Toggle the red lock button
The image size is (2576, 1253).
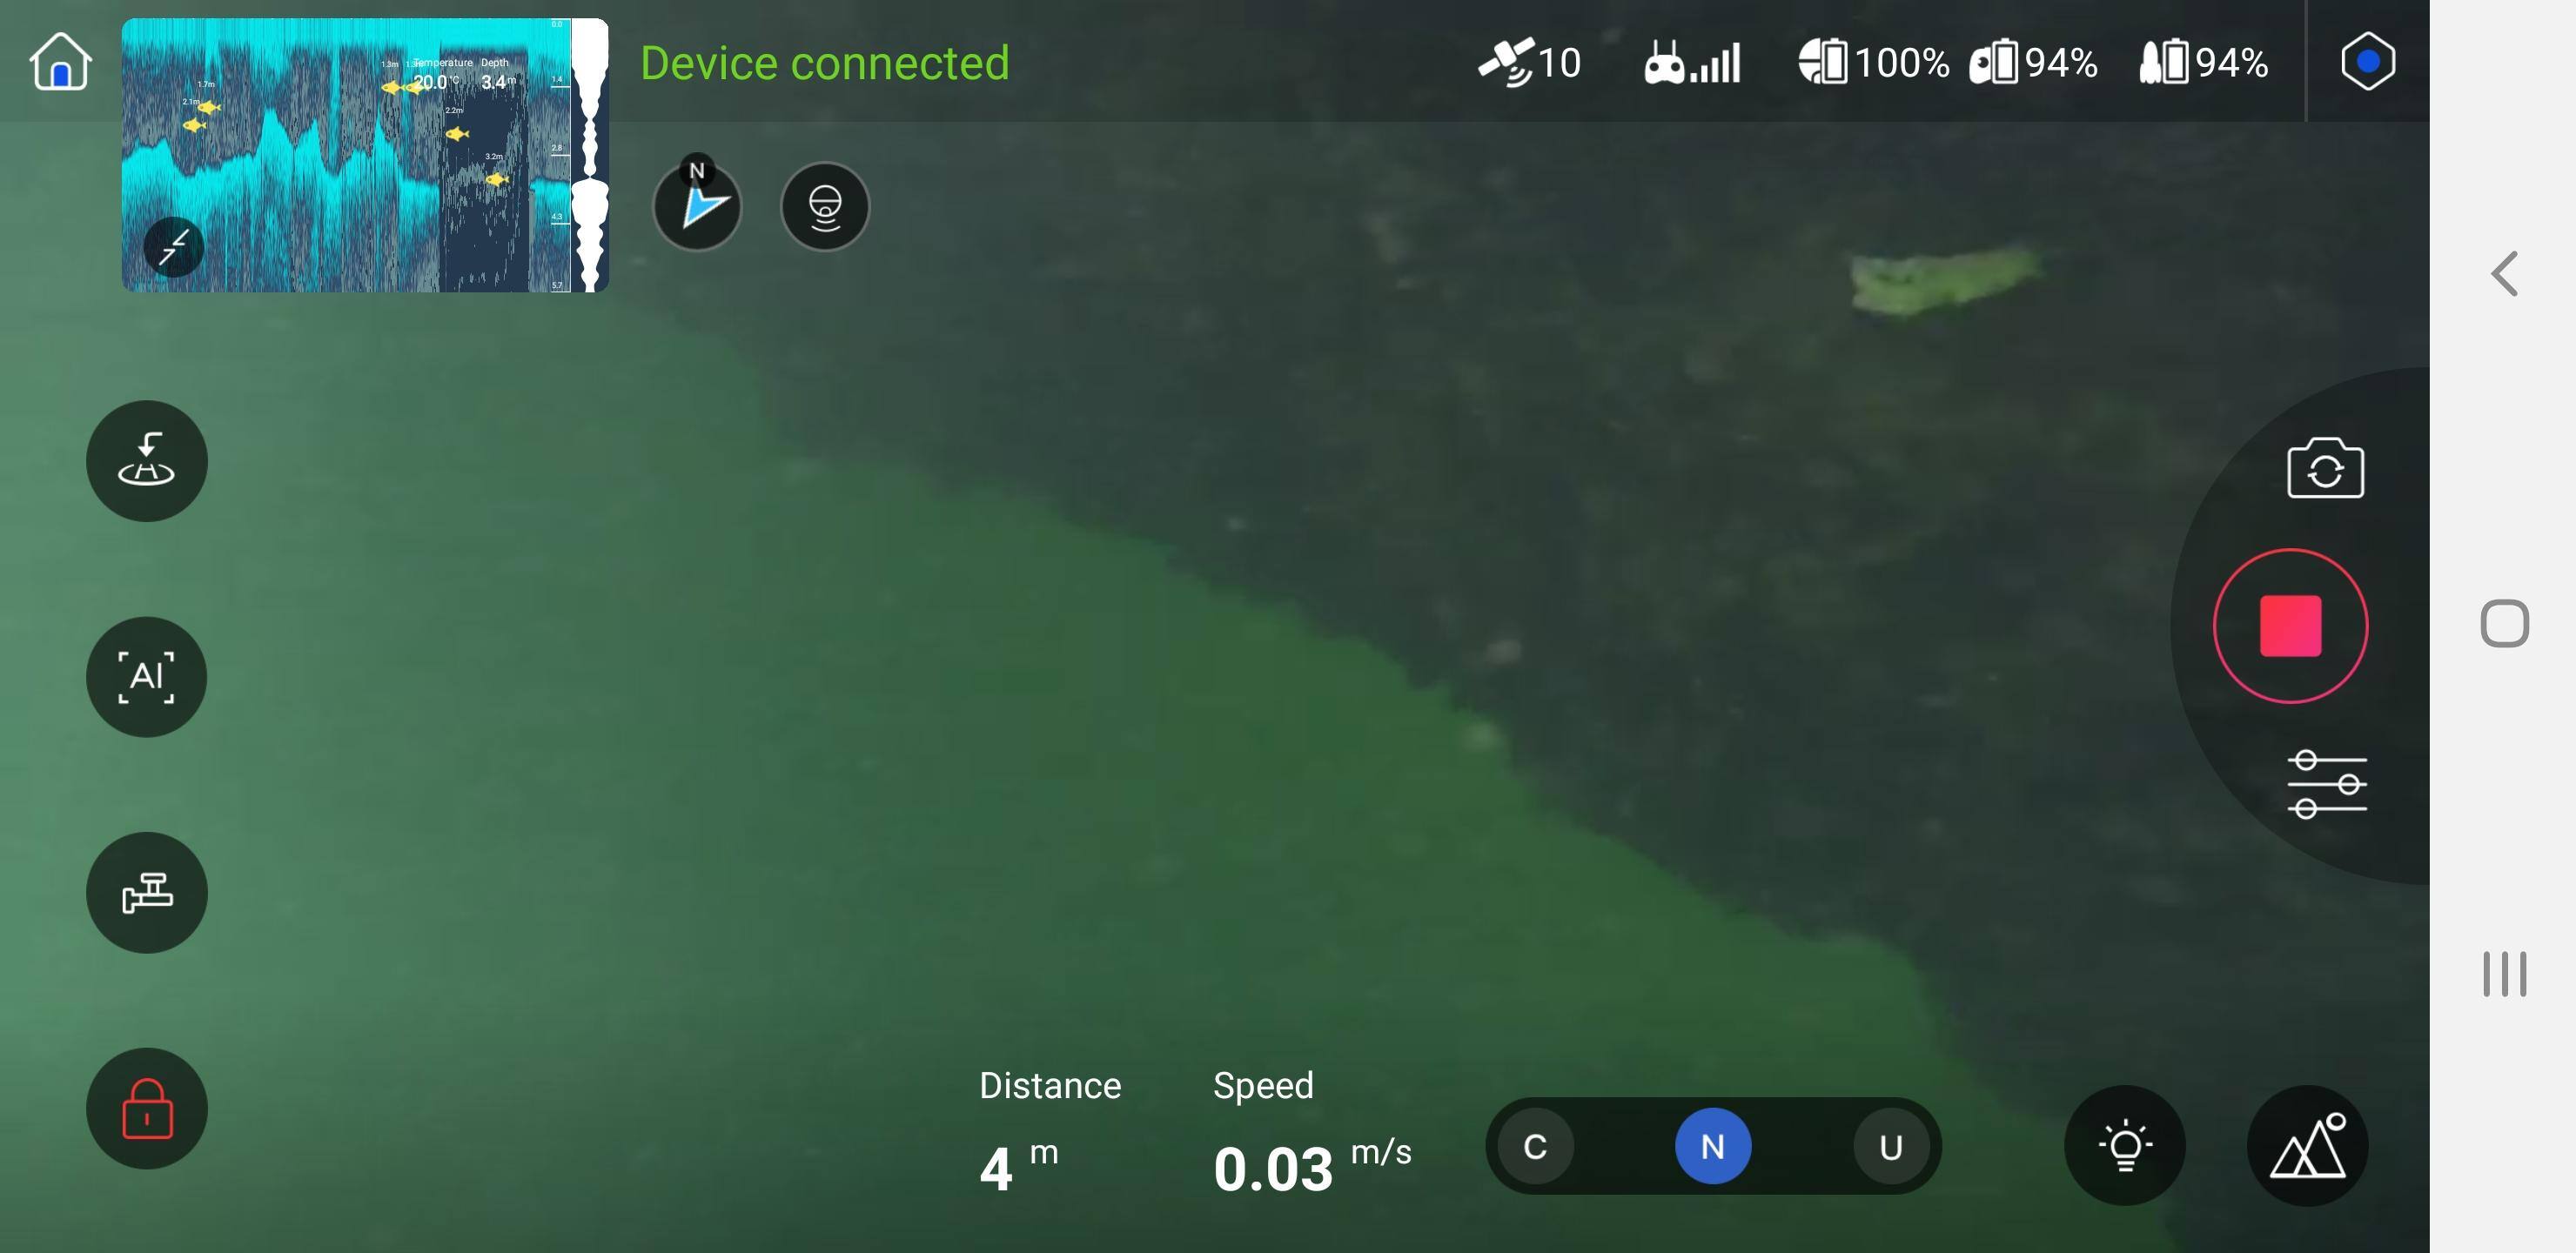146,1108
